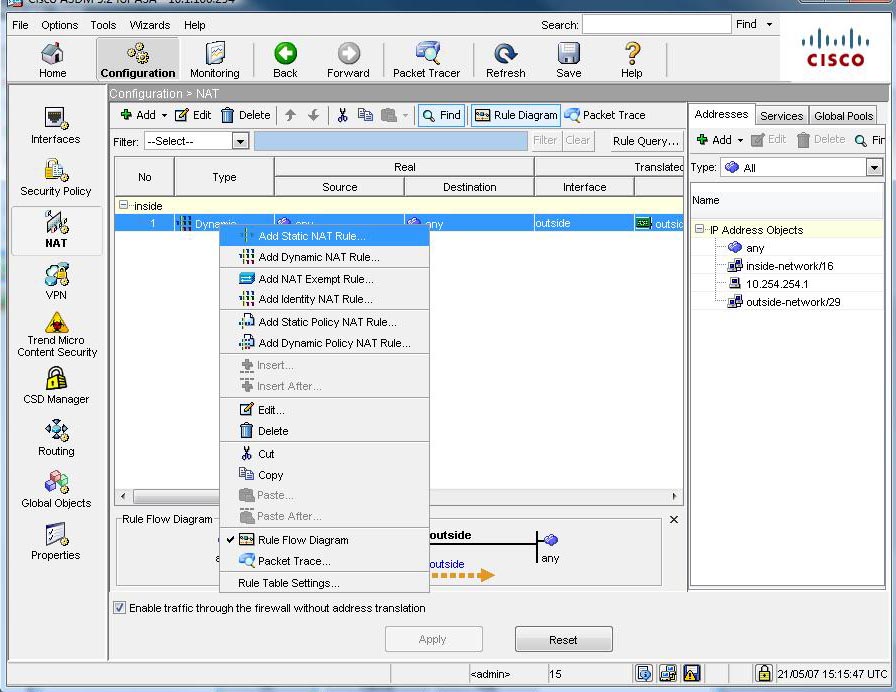896x692 pixels.
Task: Click the Forward arrow icon
Action: (x=349, y=53)
